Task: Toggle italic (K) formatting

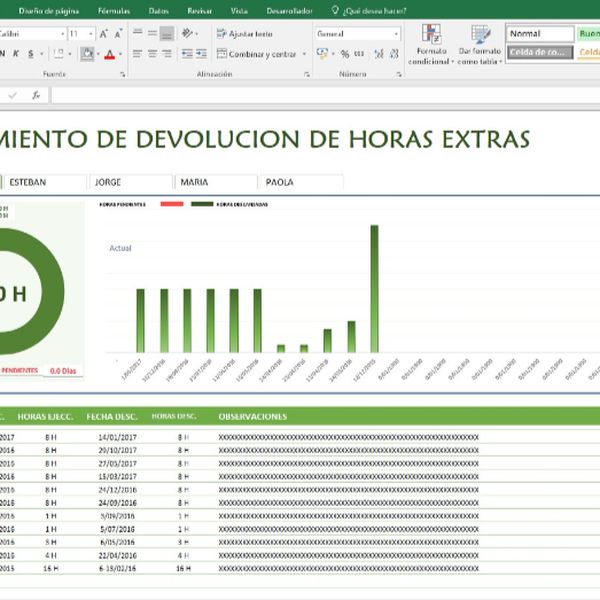Action: click(x=16, y=54)
